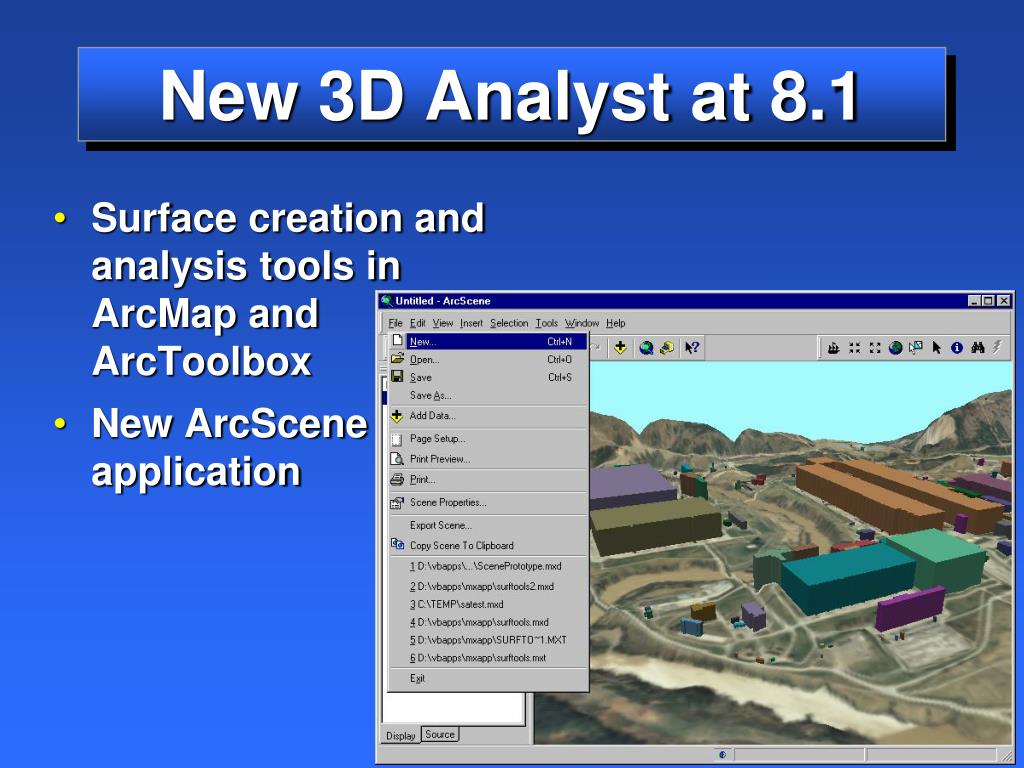The height and width of the screenshot is (768, 1024).
Task: Choose Export Scene... menu entry
Action: tap(488, 525)
